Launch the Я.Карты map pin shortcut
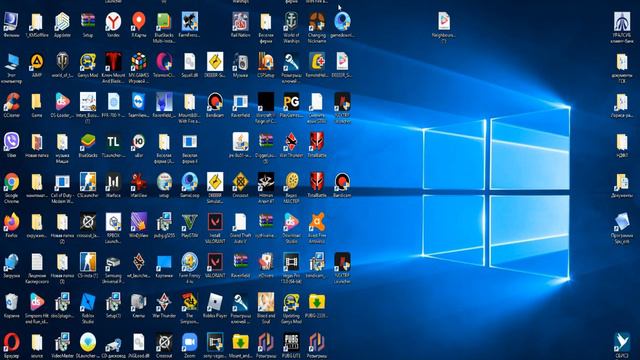The image size is (640, 360). (139, 21)
